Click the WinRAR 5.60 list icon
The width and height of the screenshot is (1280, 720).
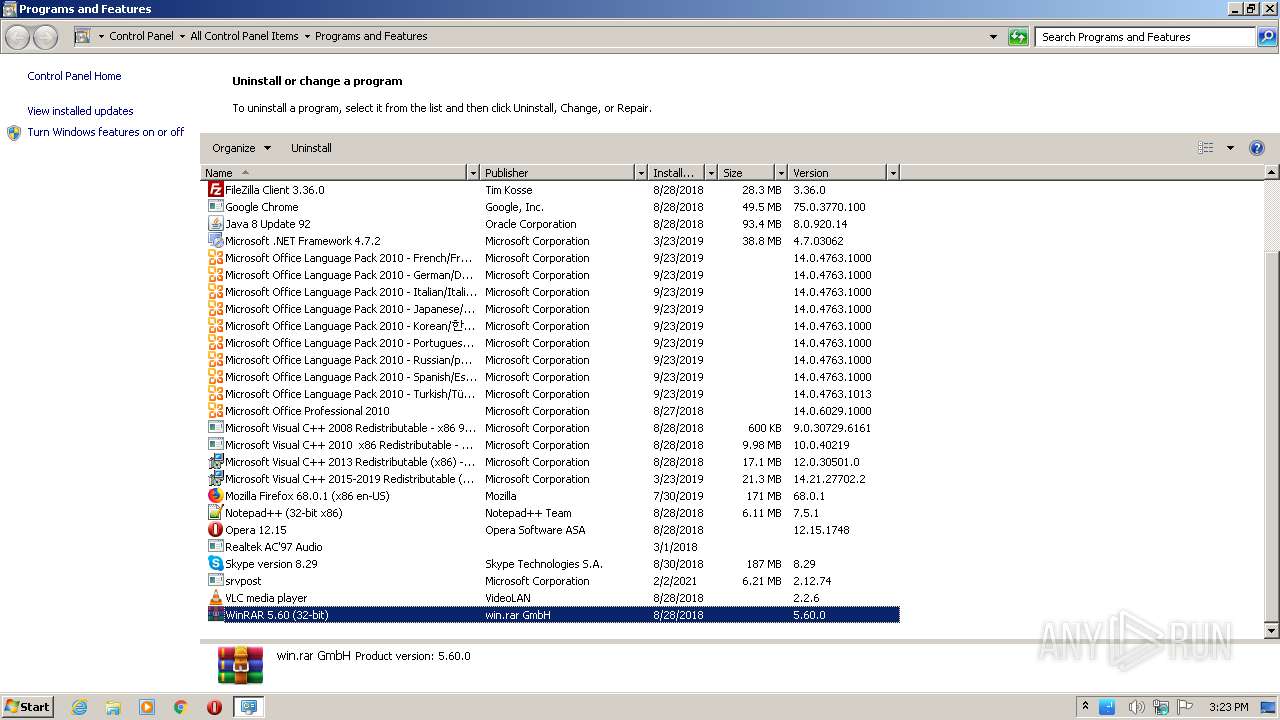215,614
